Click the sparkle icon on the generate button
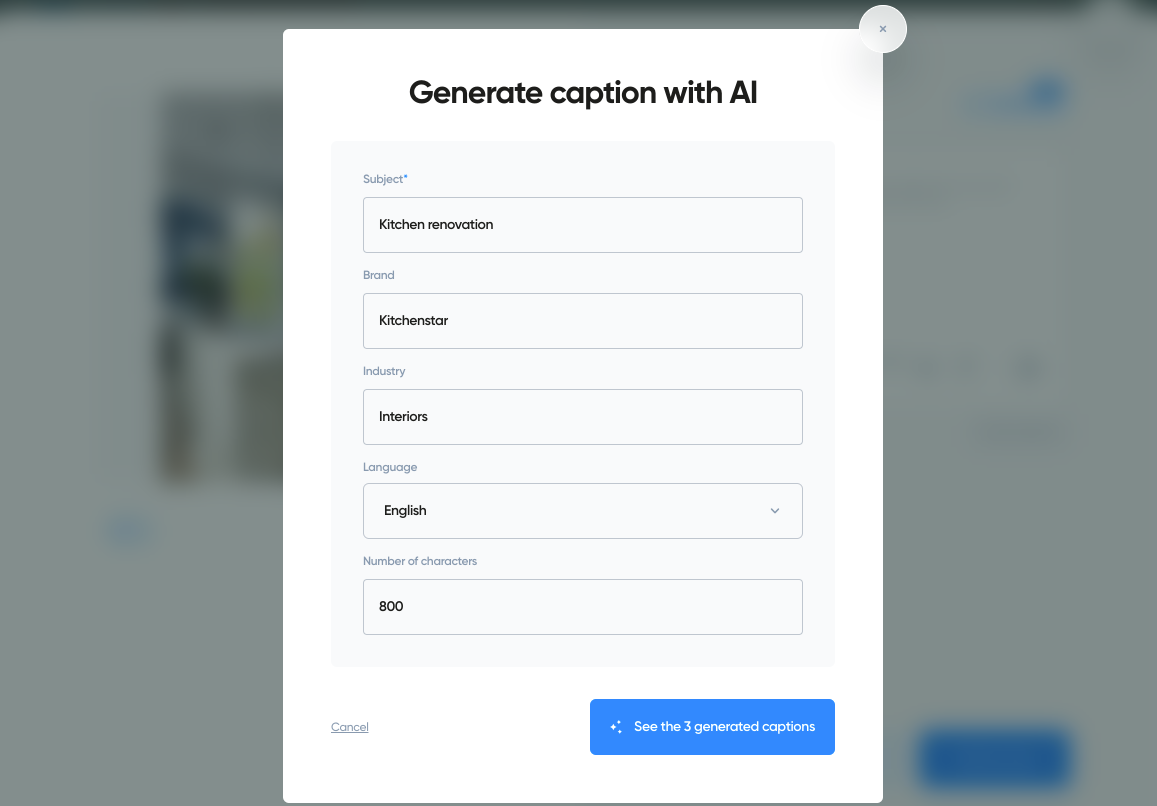Image resolution: width=1157 pixels, height=806 pixels. pos(616,727)
